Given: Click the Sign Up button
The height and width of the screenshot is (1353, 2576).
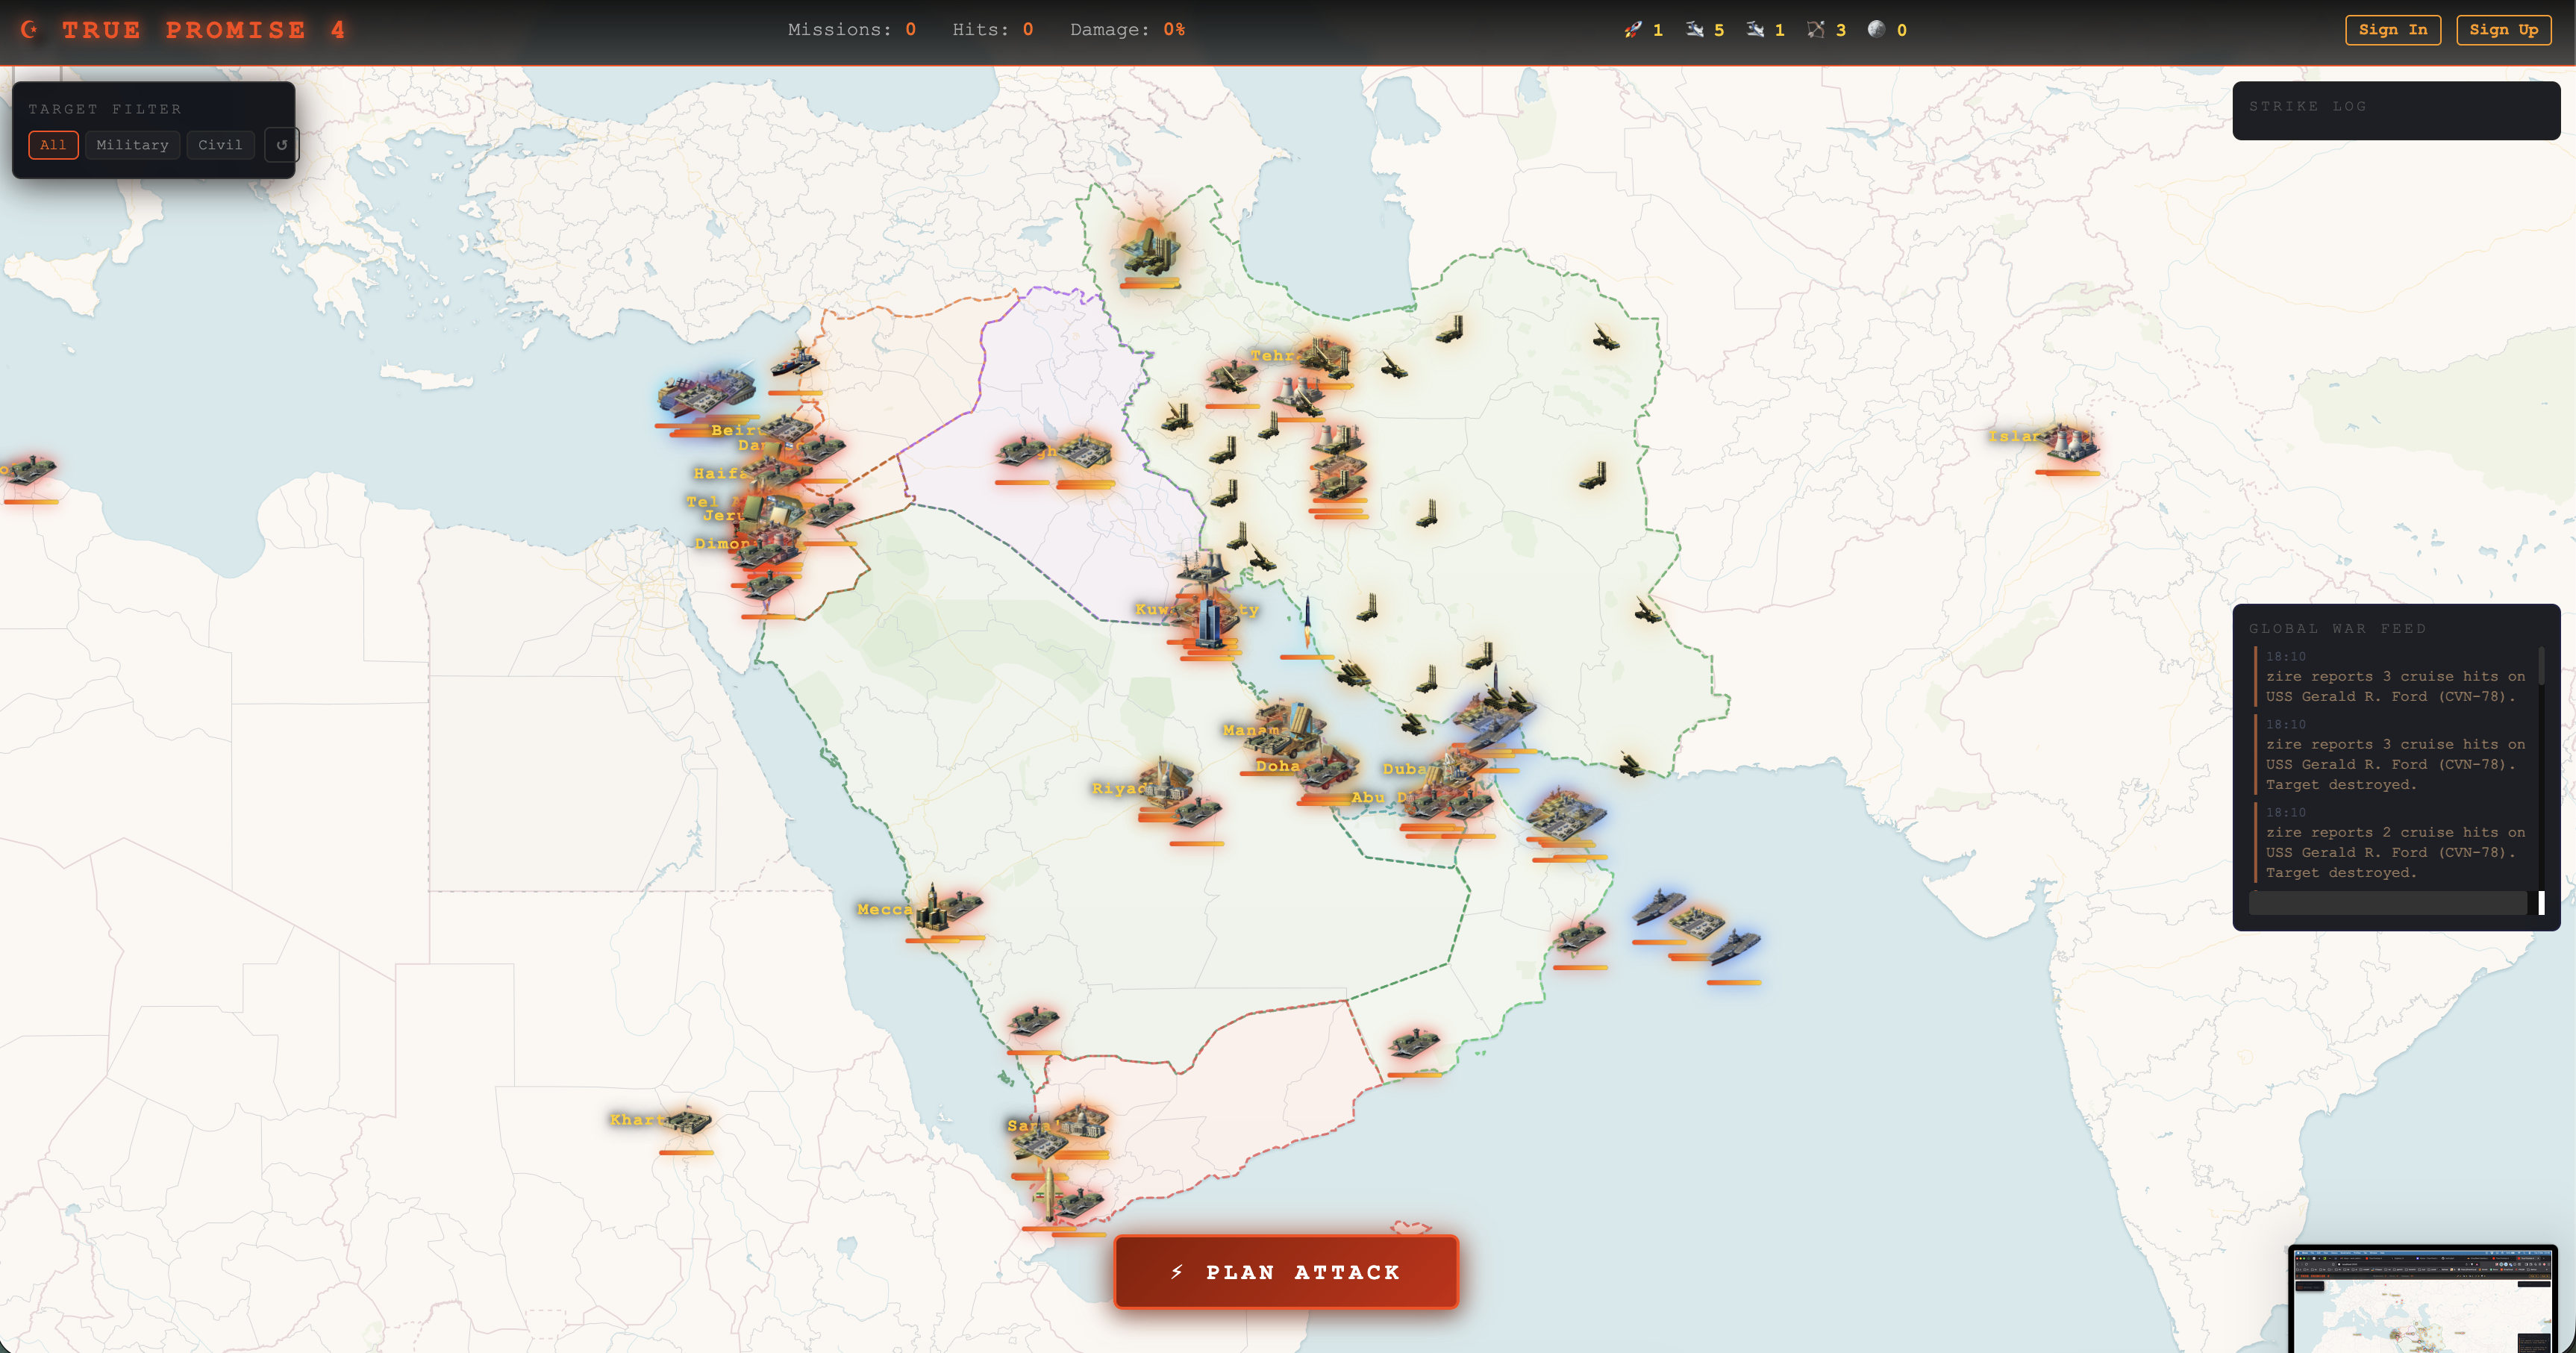Looking at the screenshot, I should point(2503,30).
